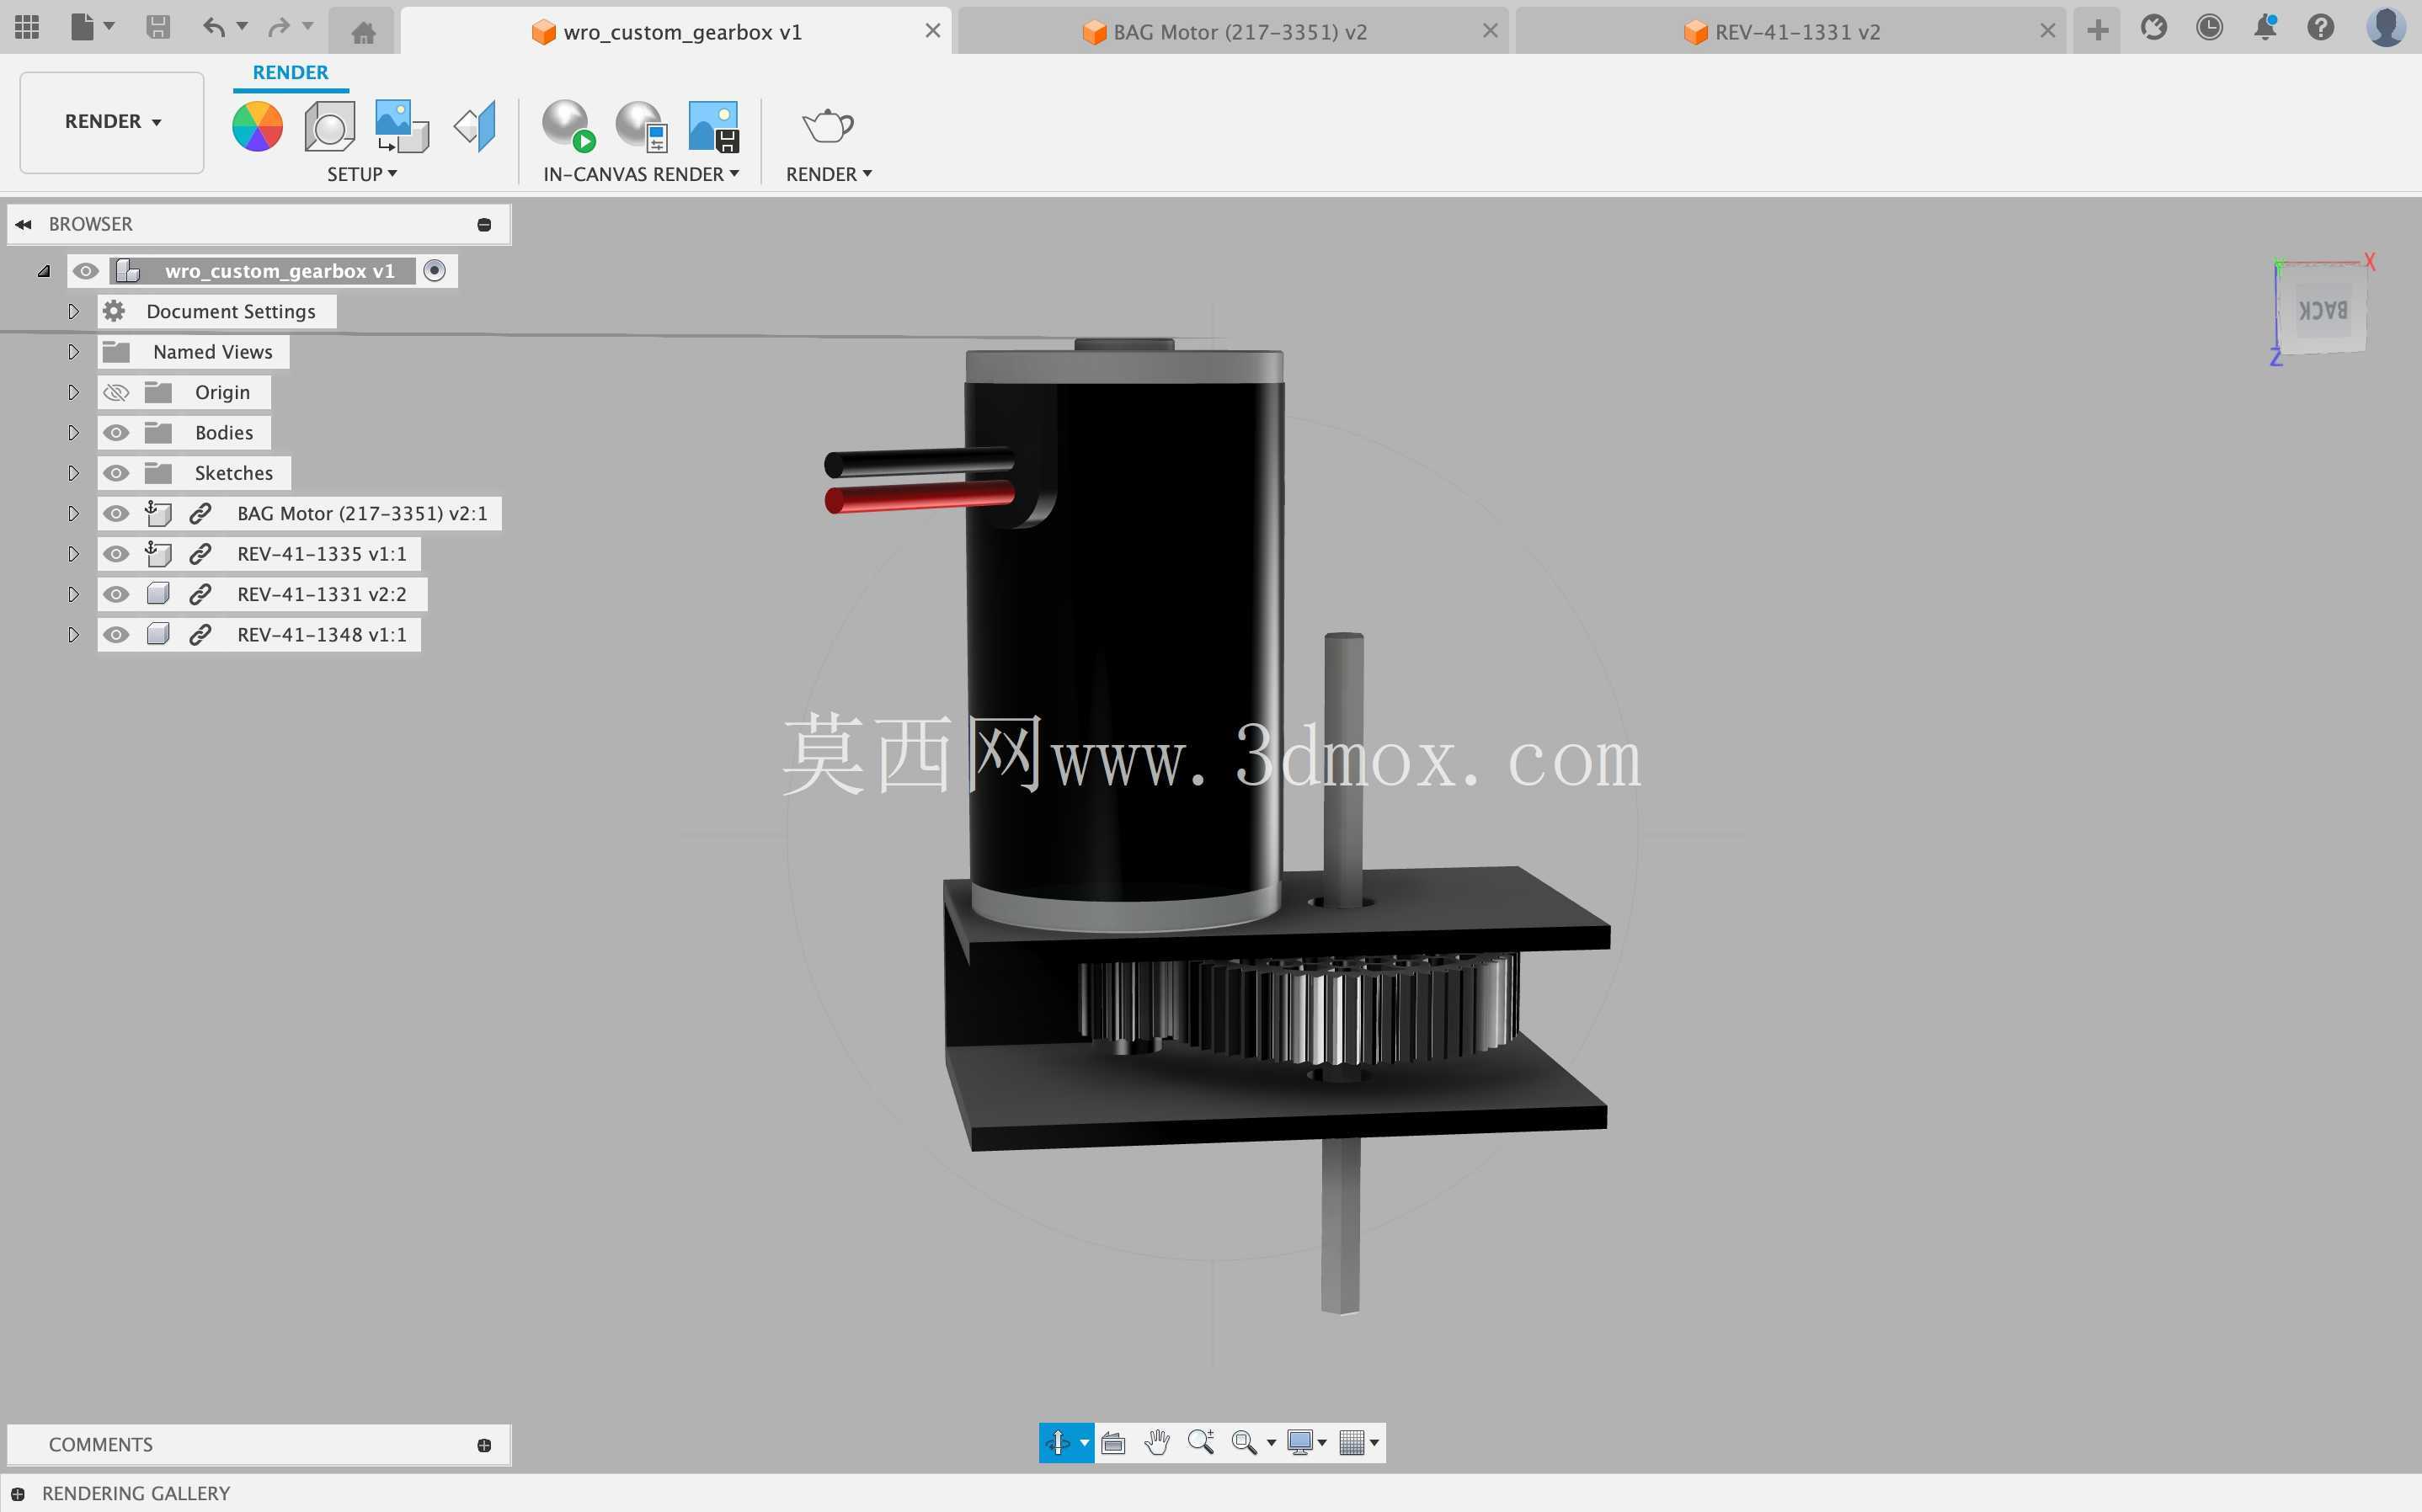Open the Appearance color wheel tool

coord(257,126)
